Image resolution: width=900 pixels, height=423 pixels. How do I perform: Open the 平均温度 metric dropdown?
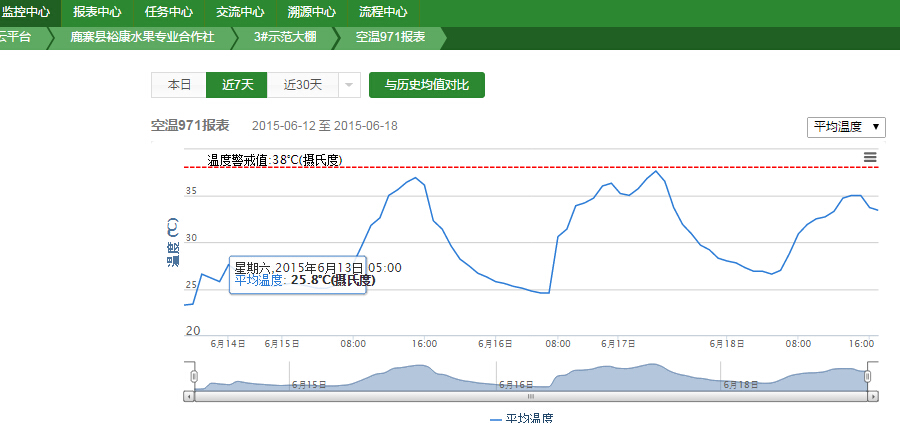click(846, 127)
